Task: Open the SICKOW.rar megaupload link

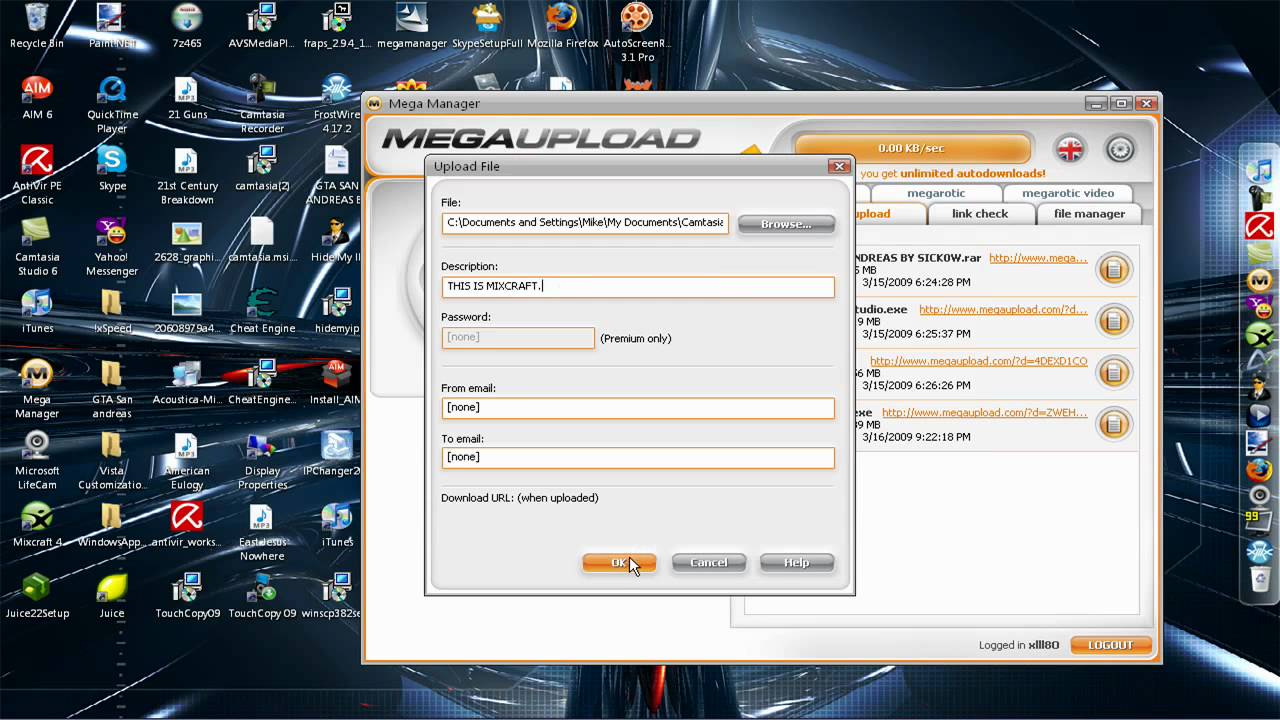Action: coord(1038,258)
